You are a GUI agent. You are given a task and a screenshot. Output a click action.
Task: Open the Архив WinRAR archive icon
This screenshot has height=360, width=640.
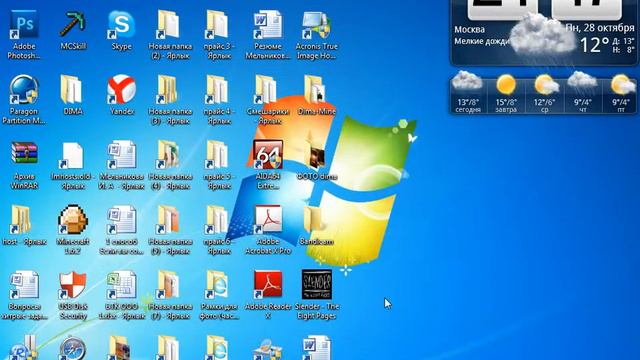pyautogui.click(x=24, y=165)
